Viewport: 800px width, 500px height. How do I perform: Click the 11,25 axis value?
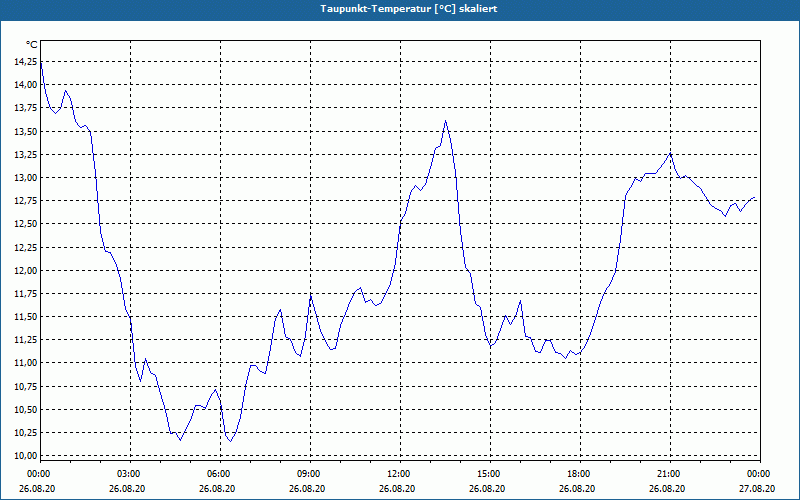[26, 340]
